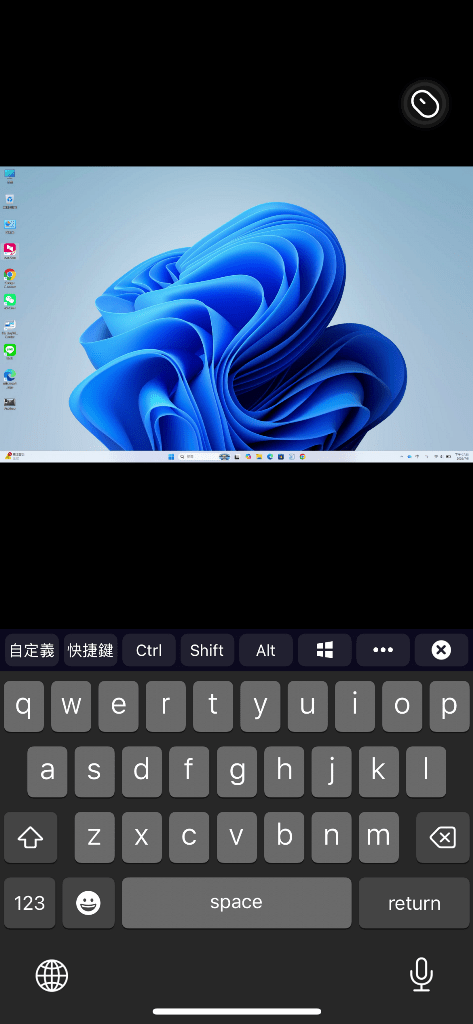Tap the space bar

coord(236,903)
